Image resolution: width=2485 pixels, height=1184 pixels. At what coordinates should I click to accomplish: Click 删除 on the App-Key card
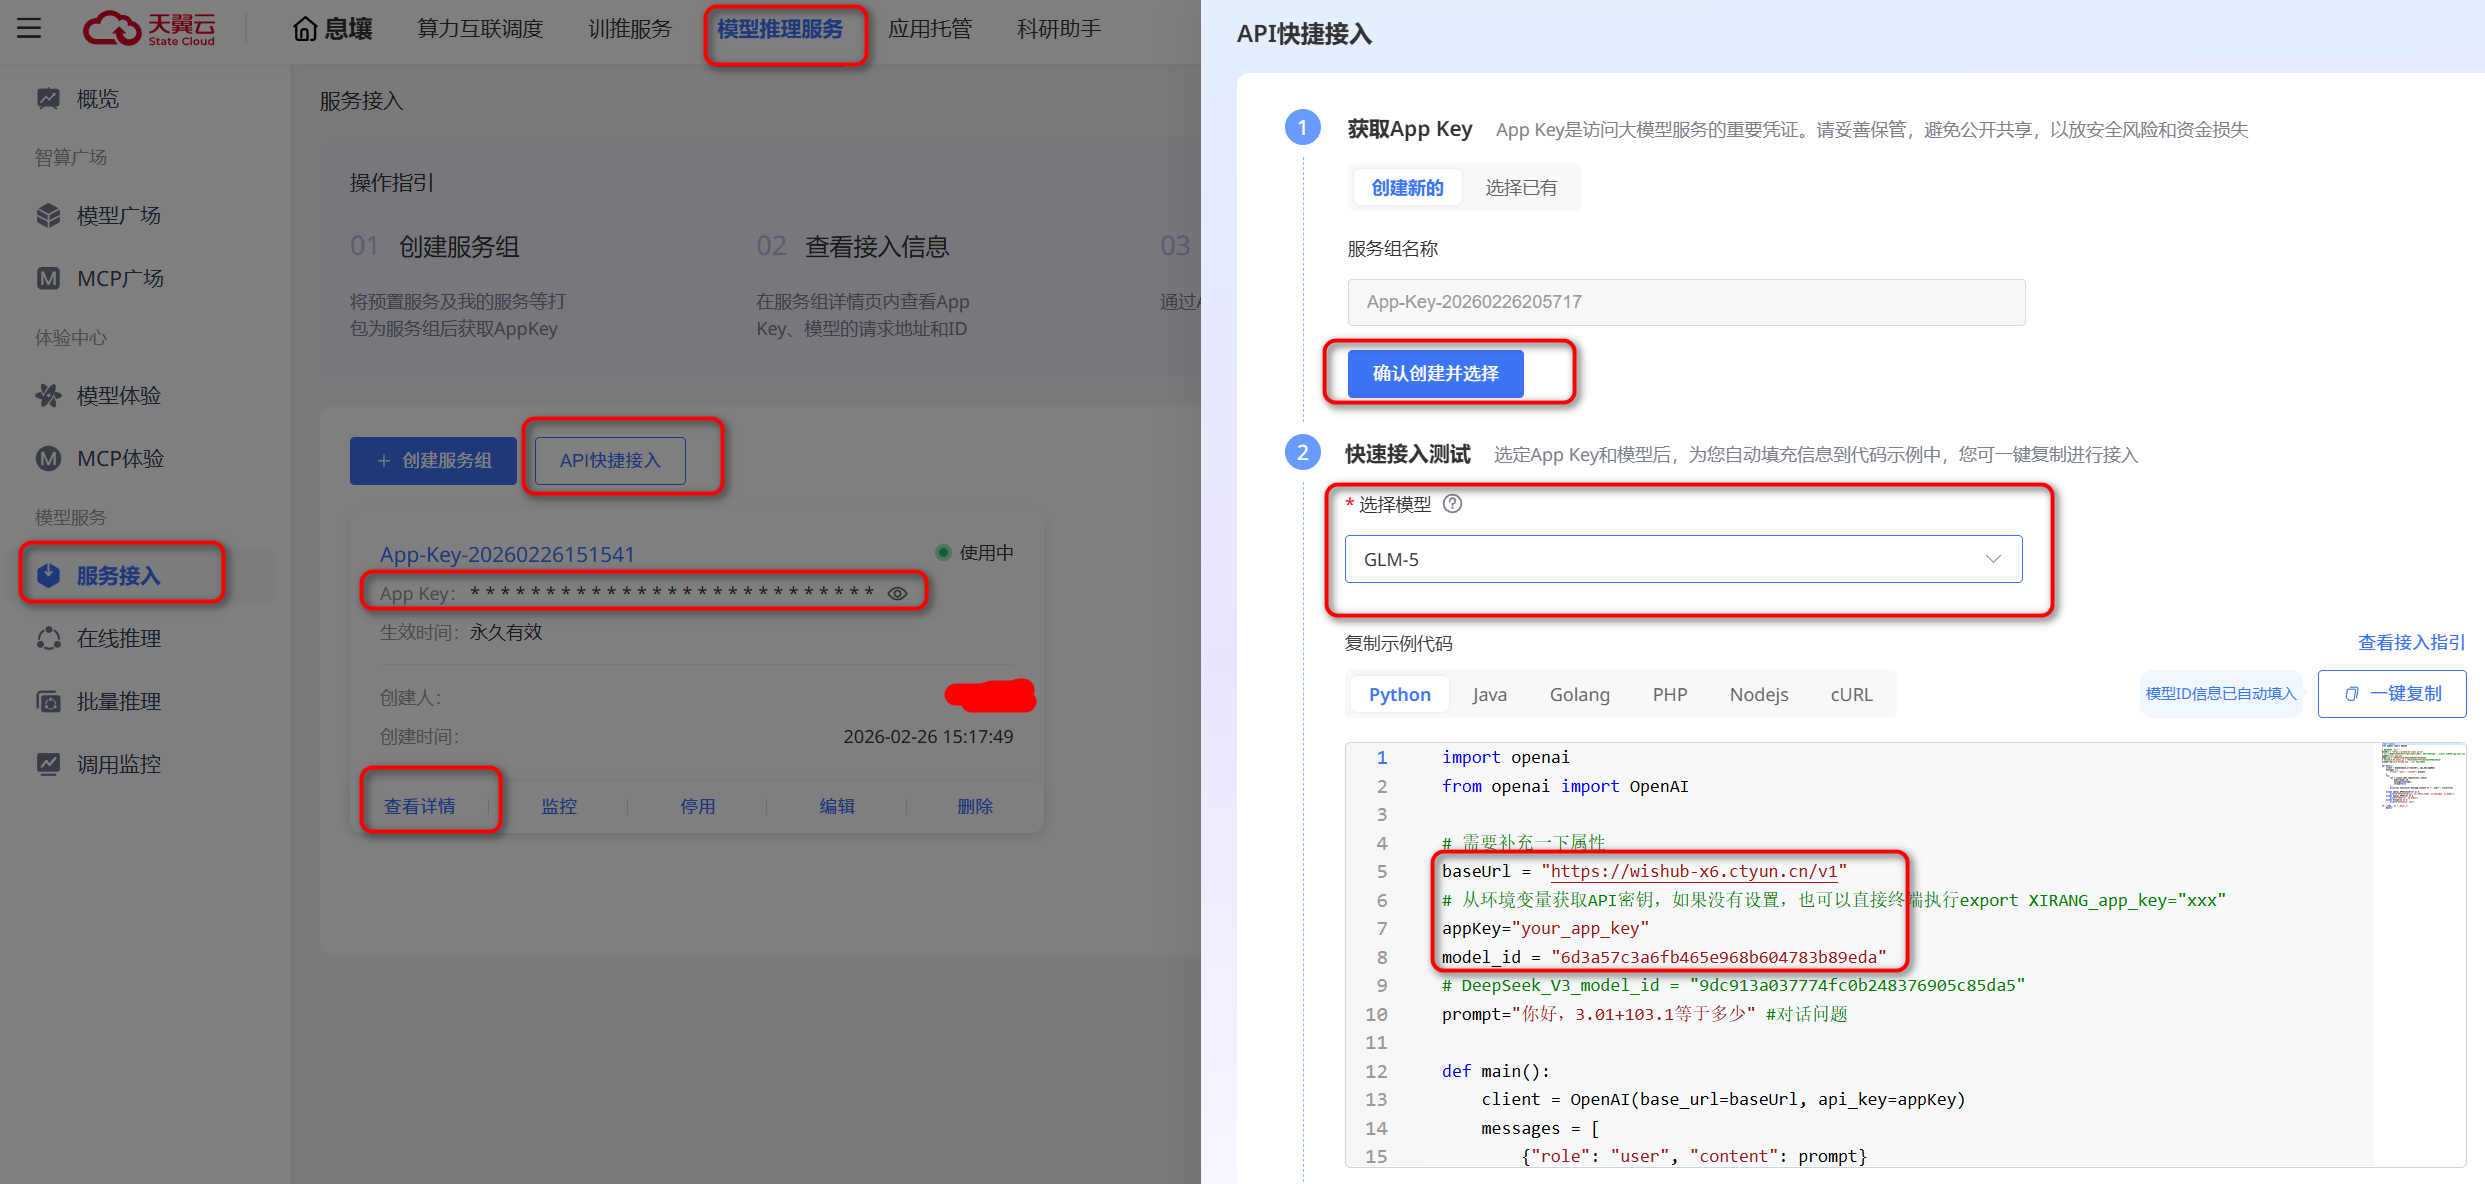click(975, 806)
